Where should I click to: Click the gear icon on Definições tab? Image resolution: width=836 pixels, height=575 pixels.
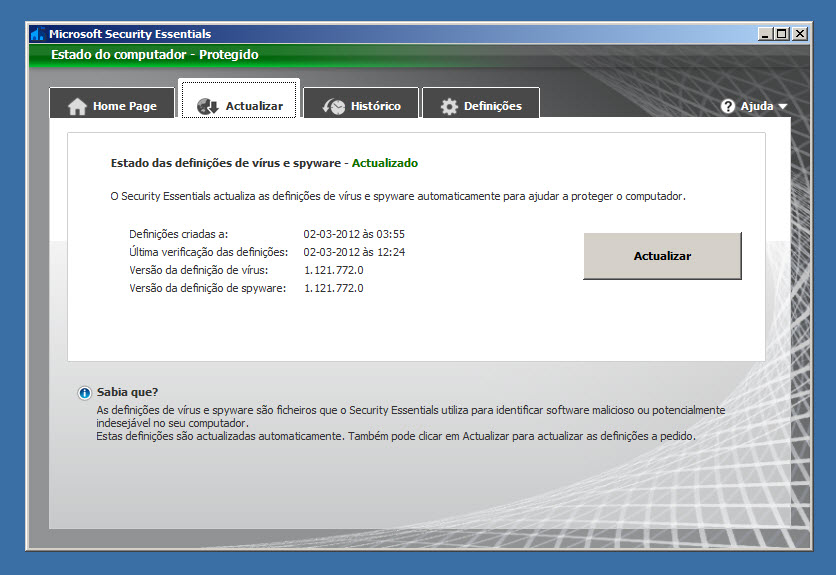pos(449,106)
